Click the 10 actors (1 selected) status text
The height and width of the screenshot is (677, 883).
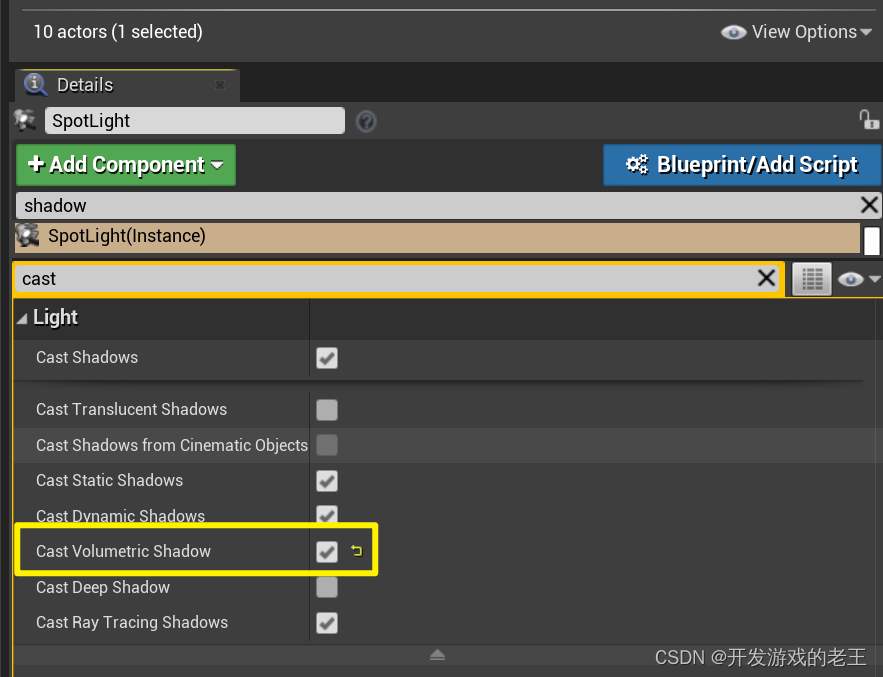(118, 32)
